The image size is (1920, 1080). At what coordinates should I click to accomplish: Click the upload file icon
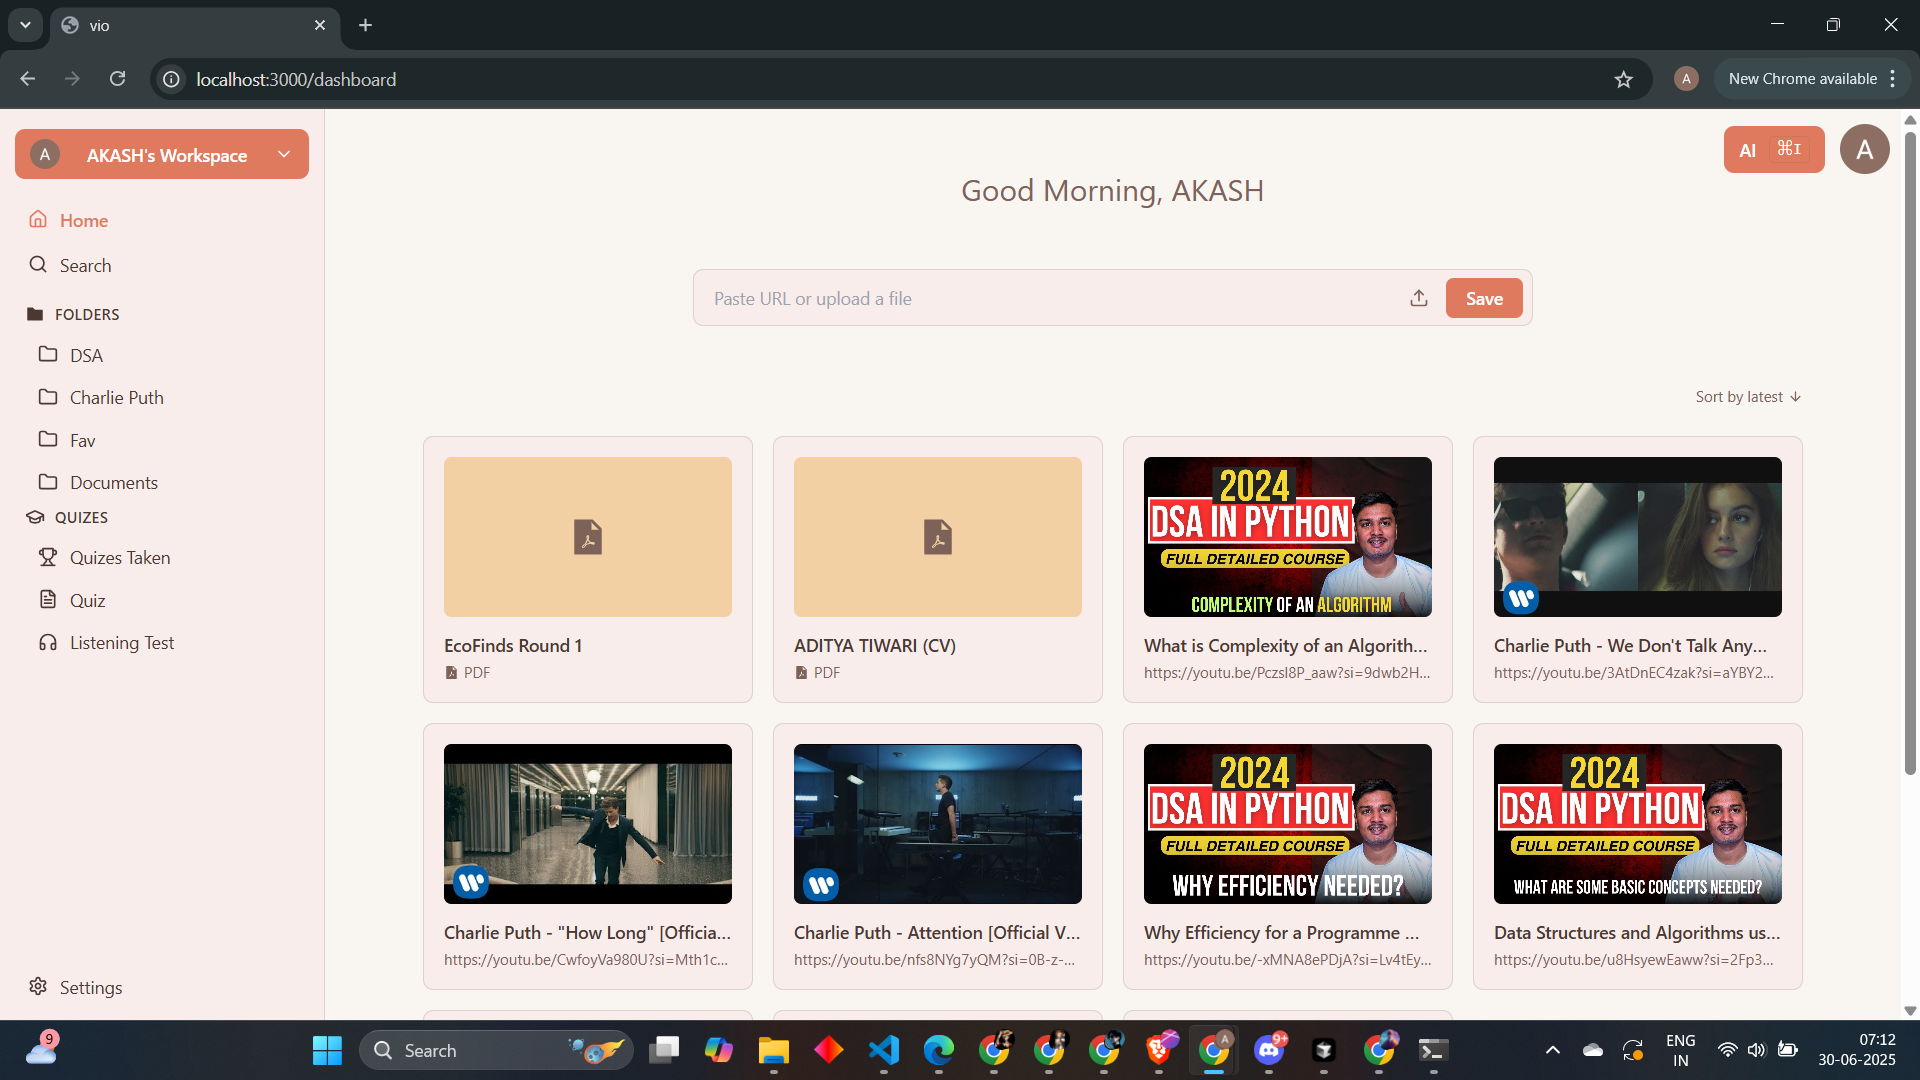(x=1418, y=298)
